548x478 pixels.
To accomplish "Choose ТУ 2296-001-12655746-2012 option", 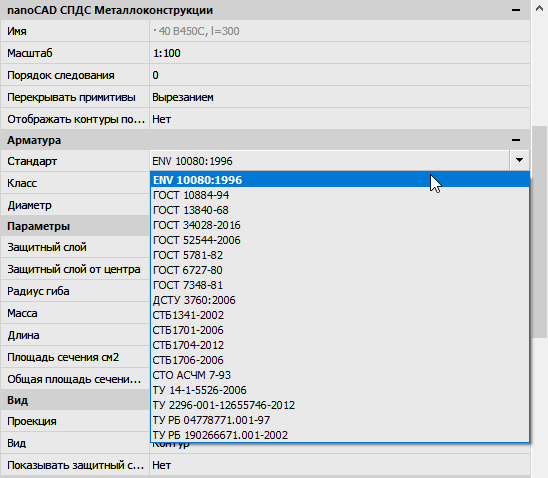I will 340,405.
